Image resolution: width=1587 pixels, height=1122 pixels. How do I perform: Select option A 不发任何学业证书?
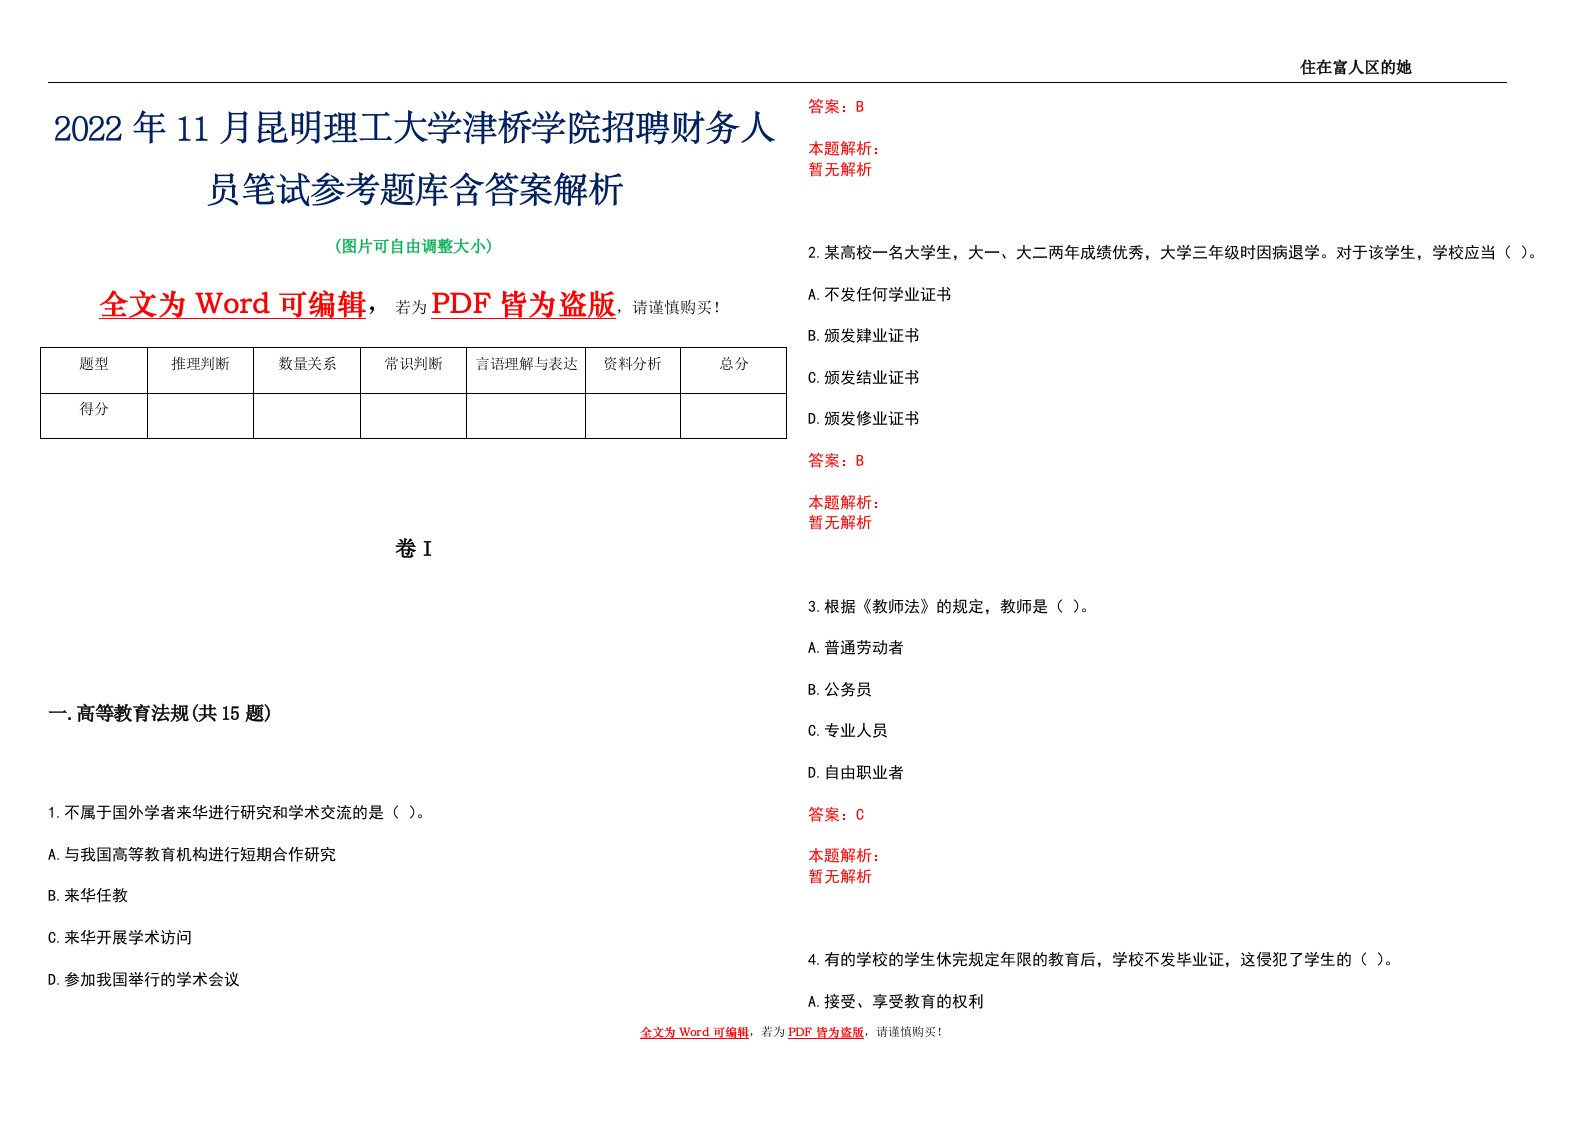pos(880,295)
